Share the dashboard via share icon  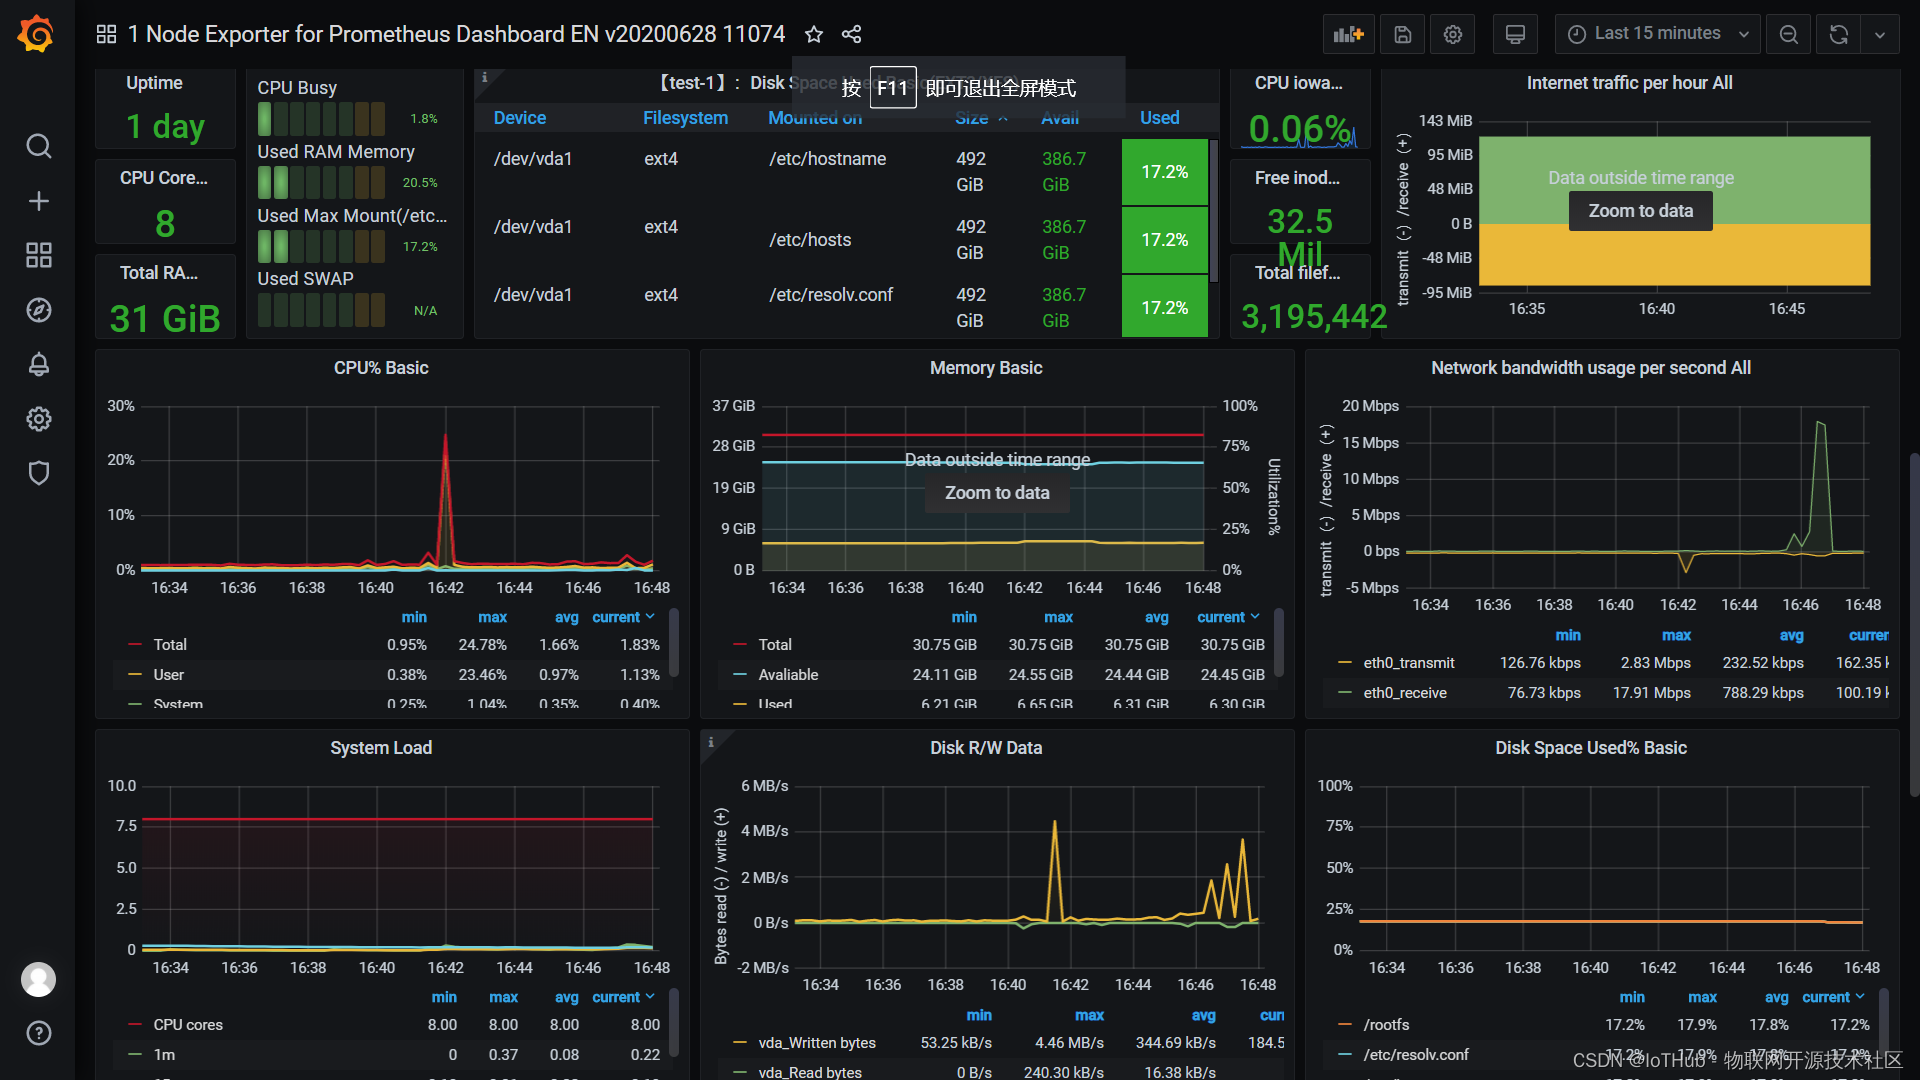[x=851, y=34]
